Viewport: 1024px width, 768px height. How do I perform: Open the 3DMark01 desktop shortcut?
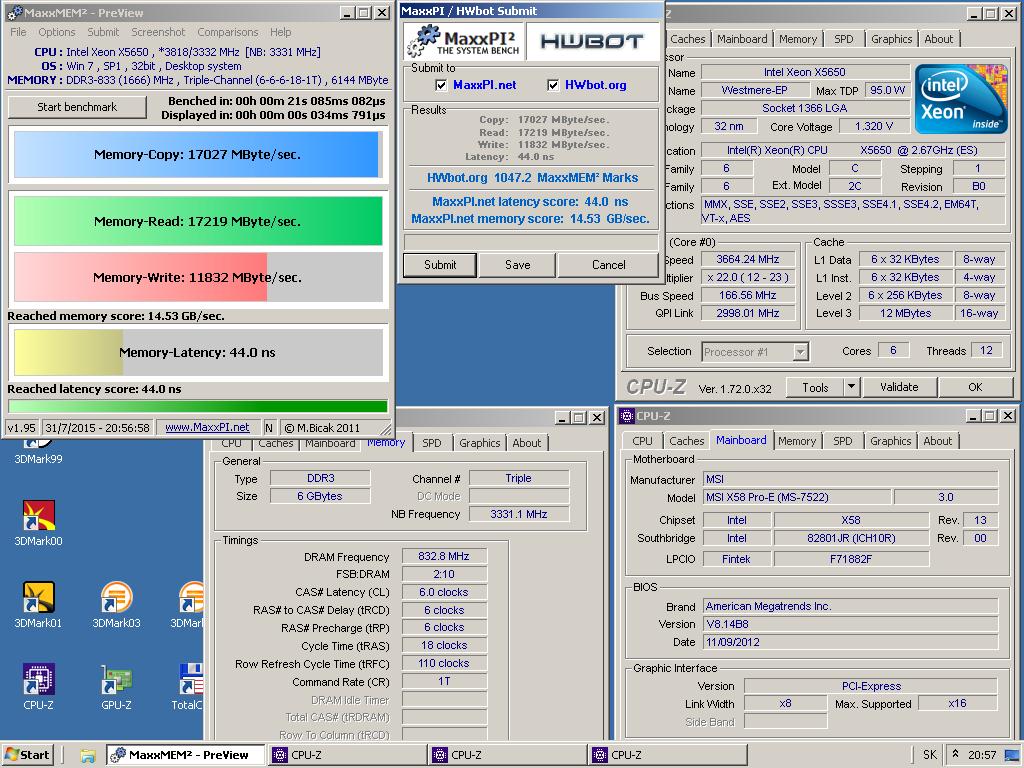point(39,605)
